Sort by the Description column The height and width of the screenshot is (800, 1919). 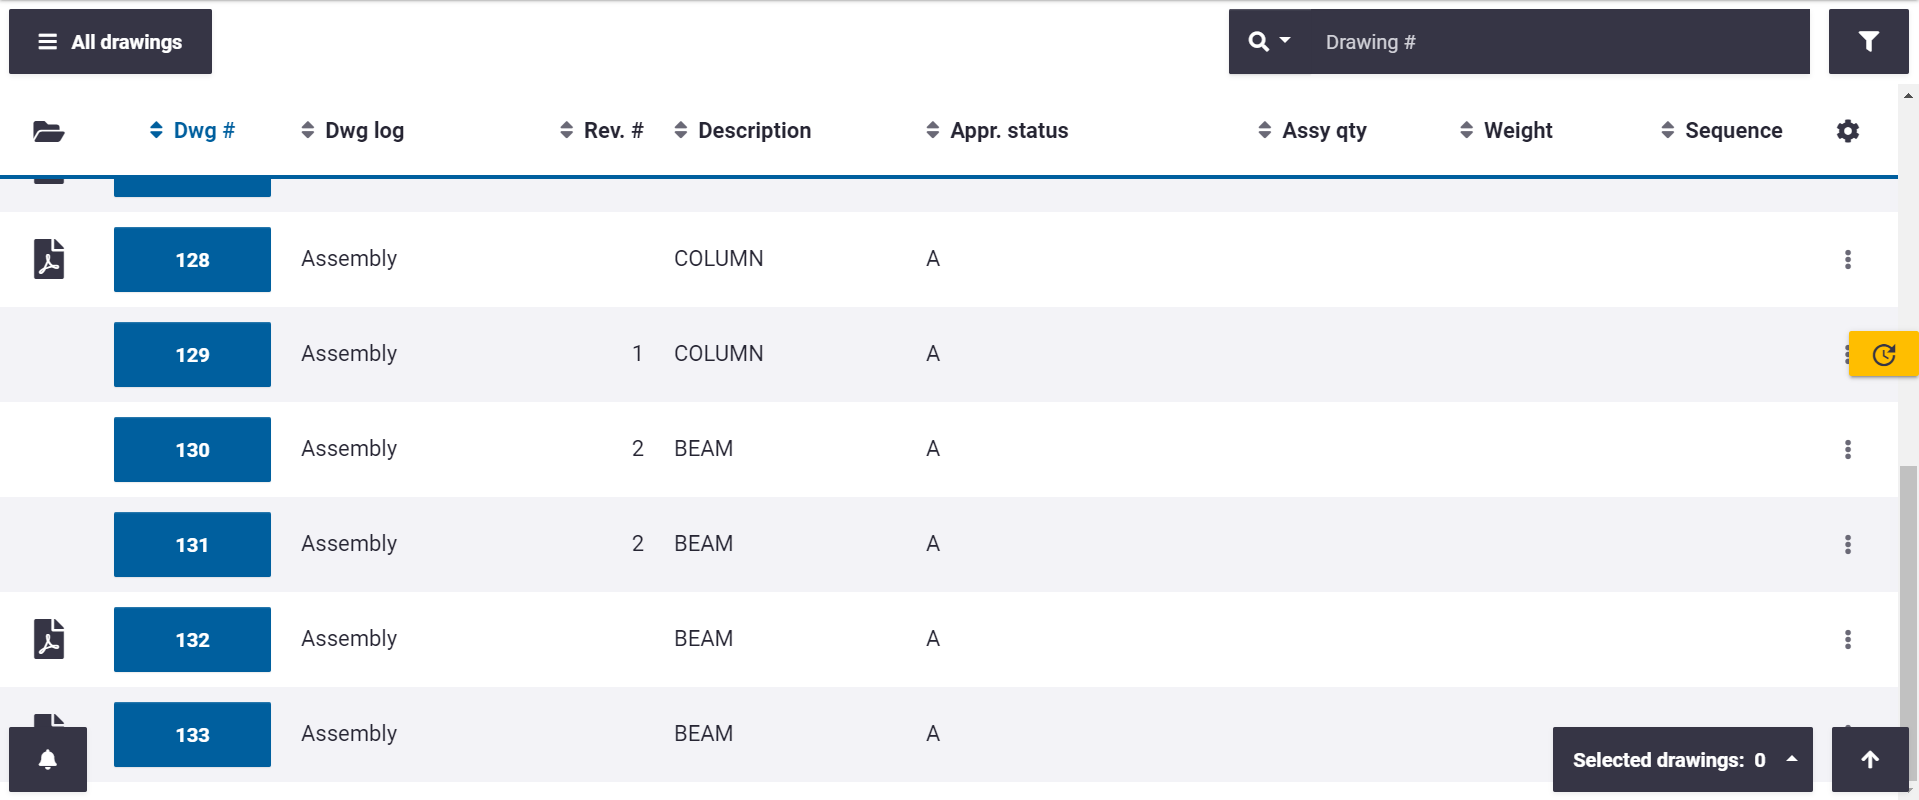click(x=742, y=131)
